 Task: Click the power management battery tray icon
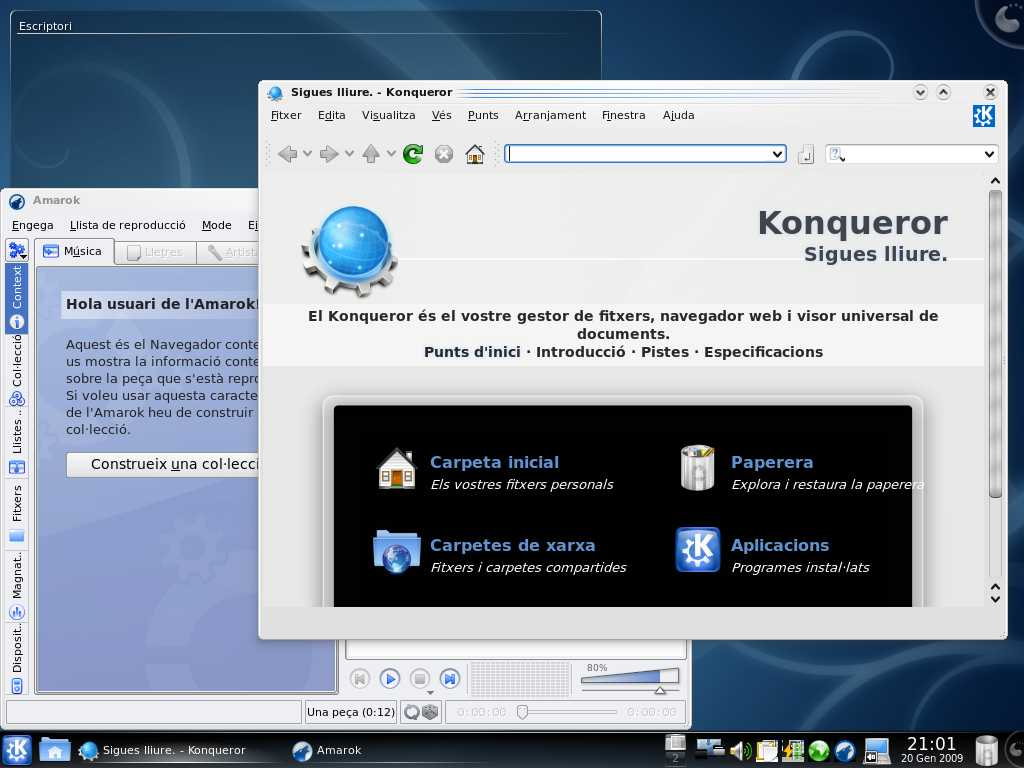click(x=793, y=751)
